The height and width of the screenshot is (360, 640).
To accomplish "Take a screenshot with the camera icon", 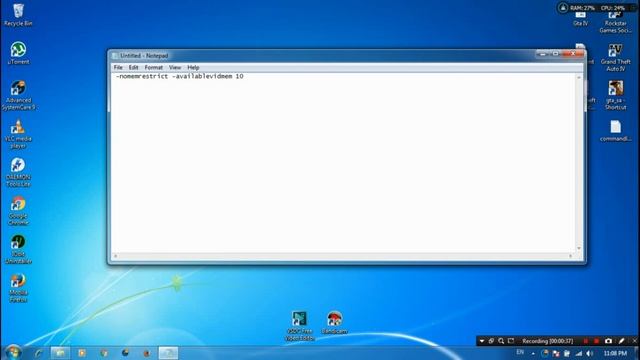I will tap(608, 341).
